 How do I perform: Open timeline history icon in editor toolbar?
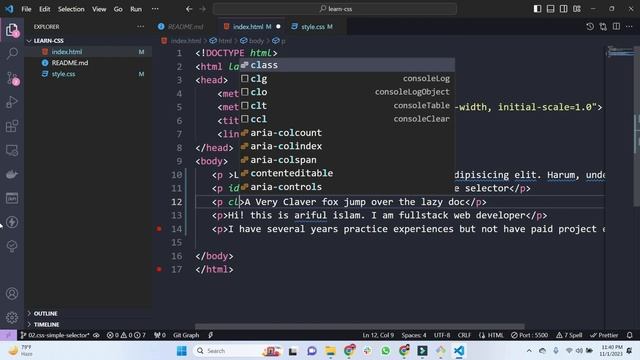[590, 27]
